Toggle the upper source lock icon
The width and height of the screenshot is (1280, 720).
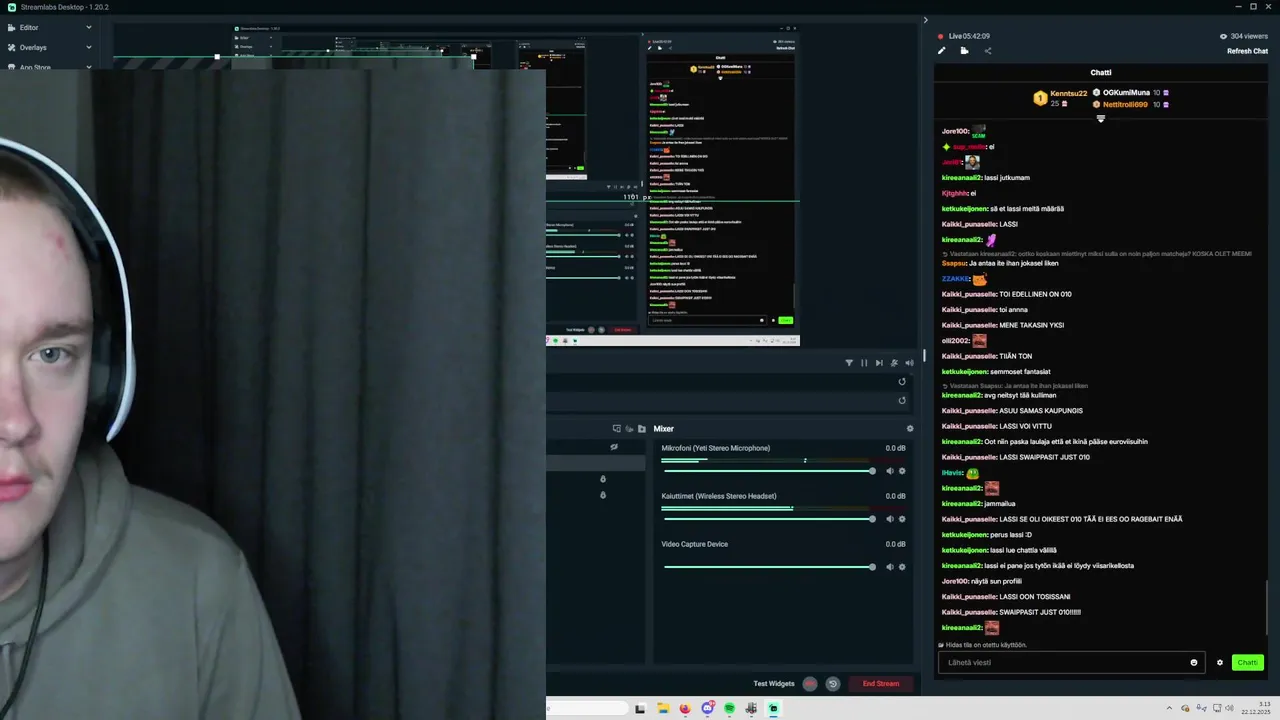pyautogui.click(x=603, y=479)
